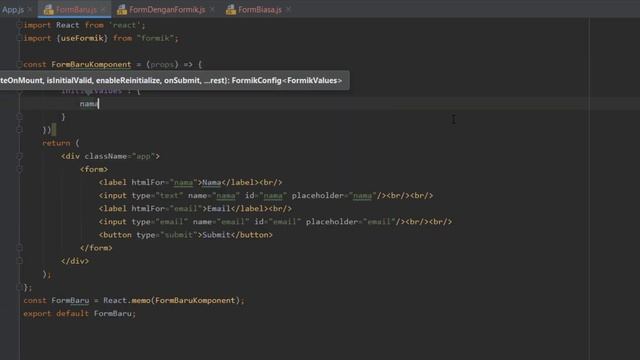640x360 pixels.
Task: Click fold marker beside closing form tag
Action: pyautogui.click(x=19, y=247)
